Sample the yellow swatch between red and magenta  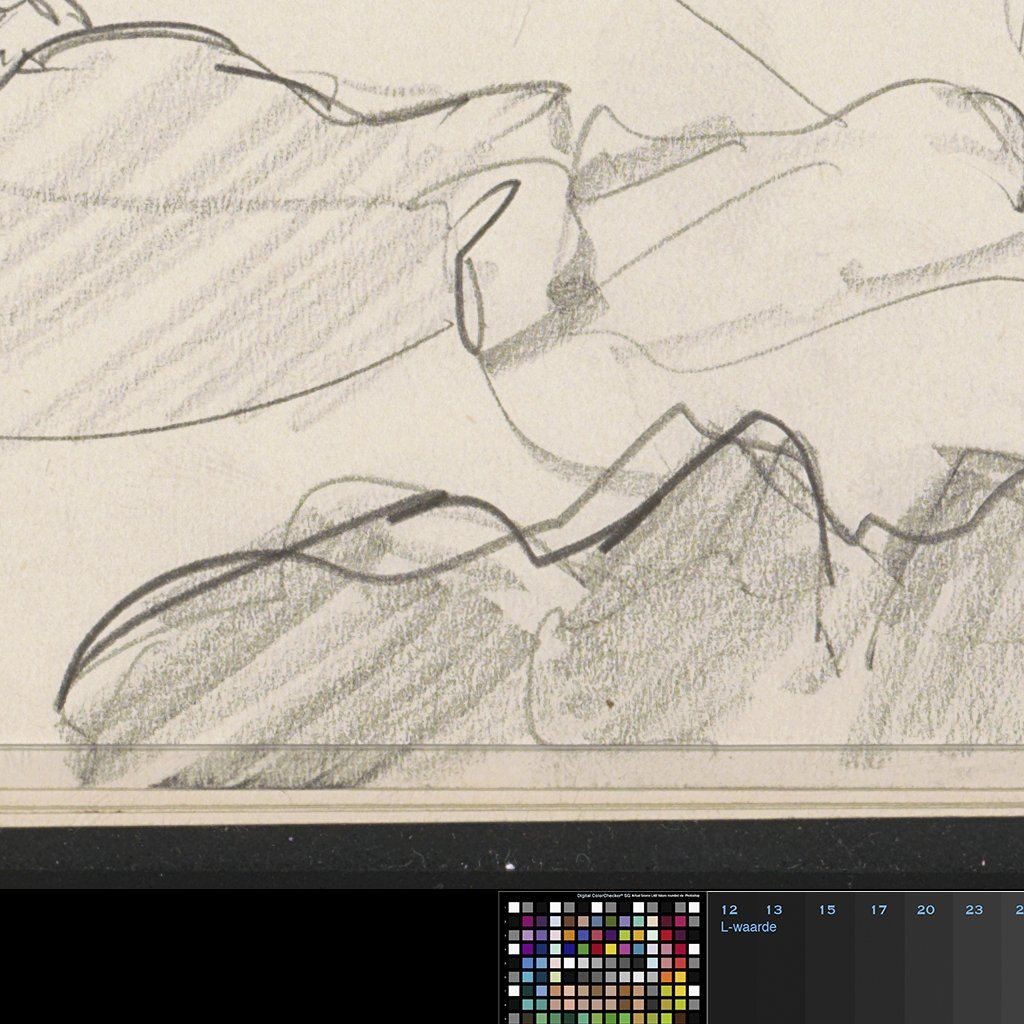(610, 948)
